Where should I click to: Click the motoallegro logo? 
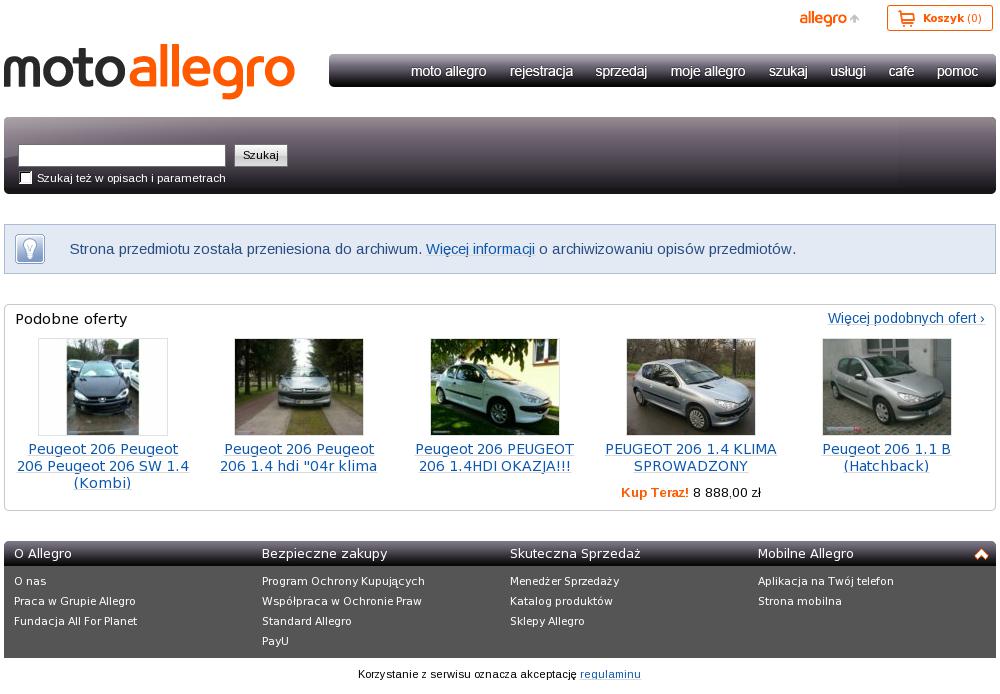pyautogui.click(x=149, y=71)
